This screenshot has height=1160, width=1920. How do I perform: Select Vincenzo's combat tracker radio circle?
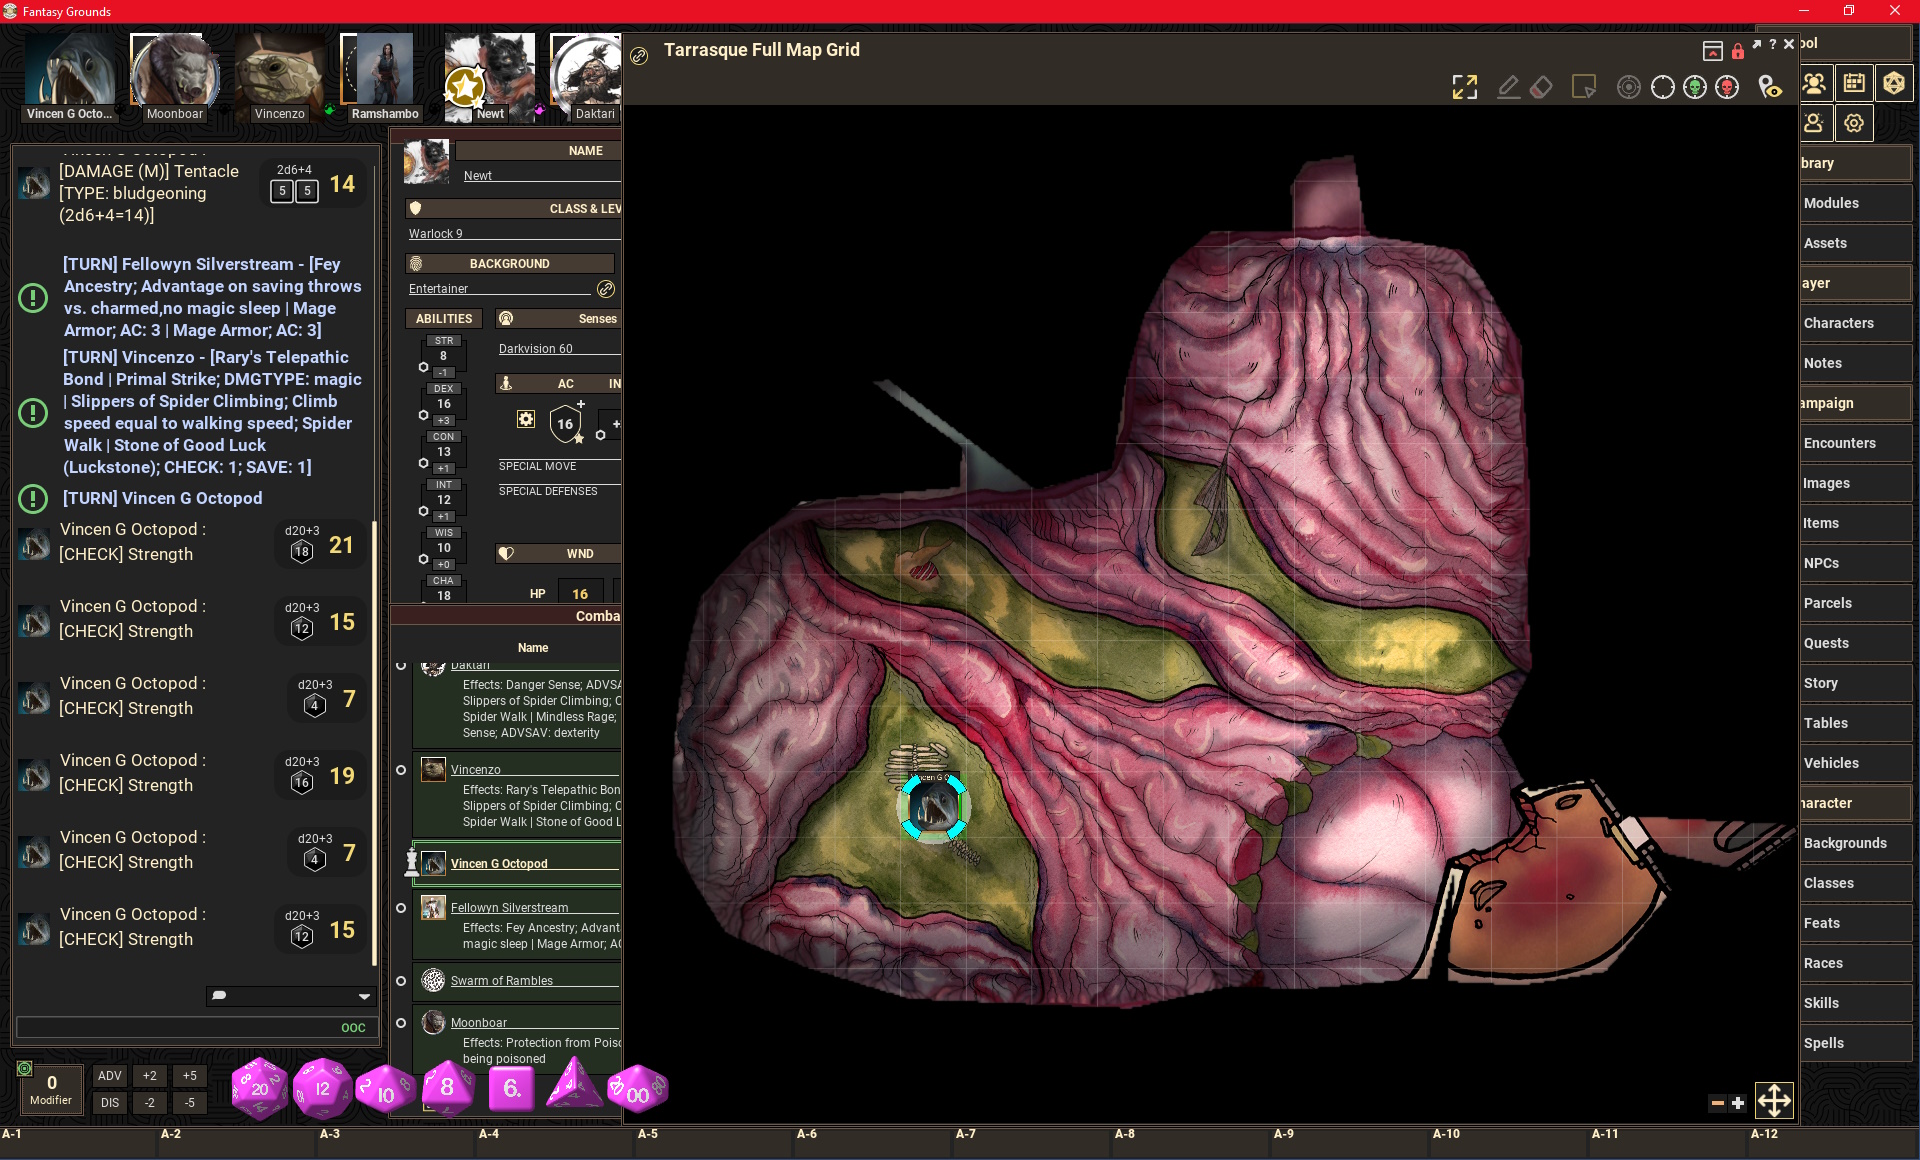(x=401, y=770)
